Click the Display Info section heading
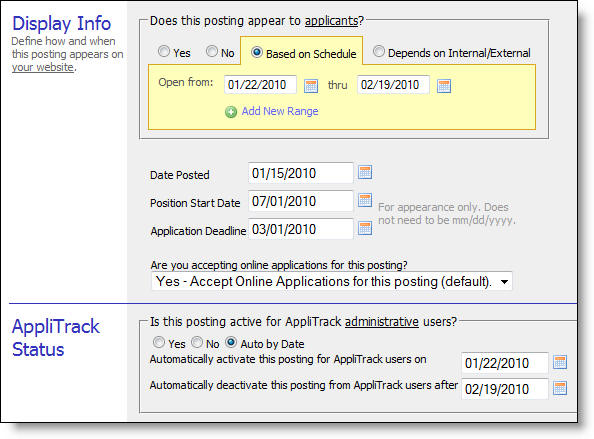Screen dimensions: 594x439 point(61,23)
